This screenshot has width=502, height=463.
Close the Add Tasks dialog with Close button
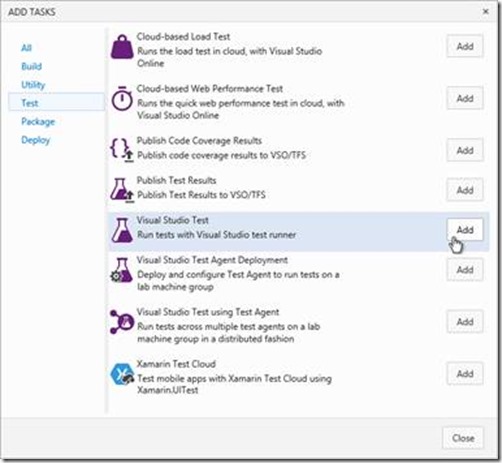click(463, 438)
